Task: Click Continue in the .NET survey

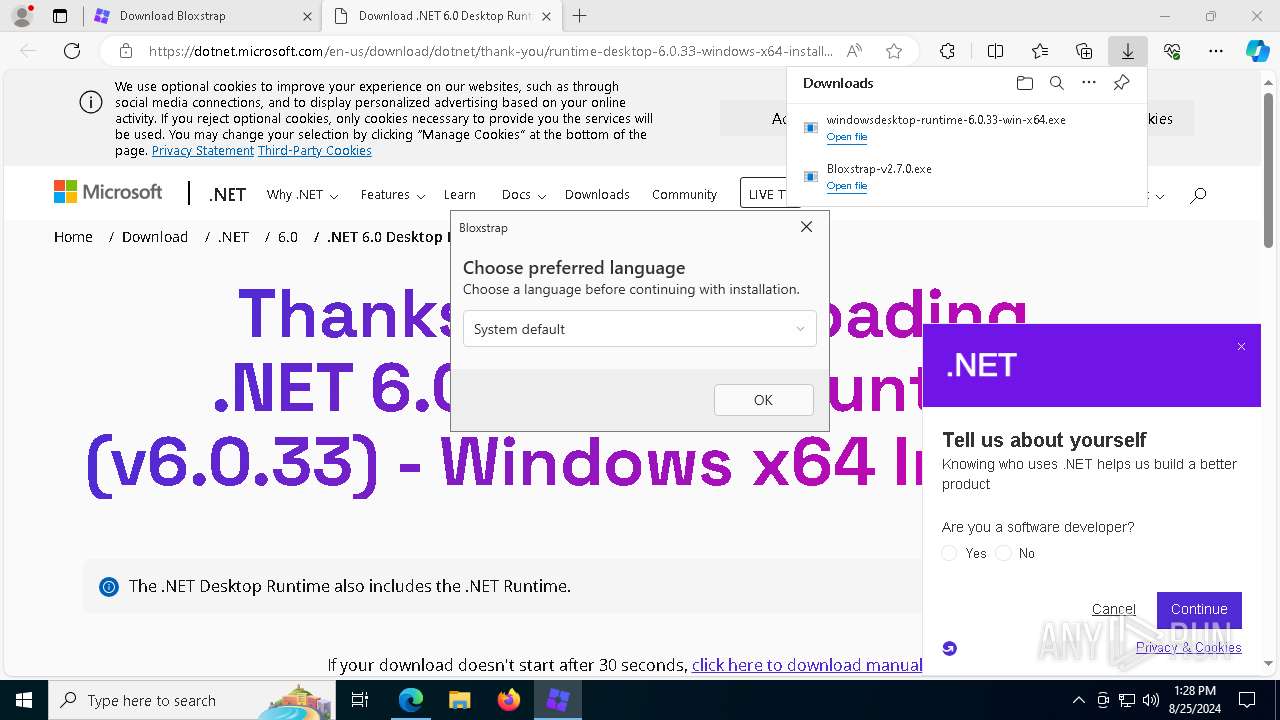Action: (1199, 609)
